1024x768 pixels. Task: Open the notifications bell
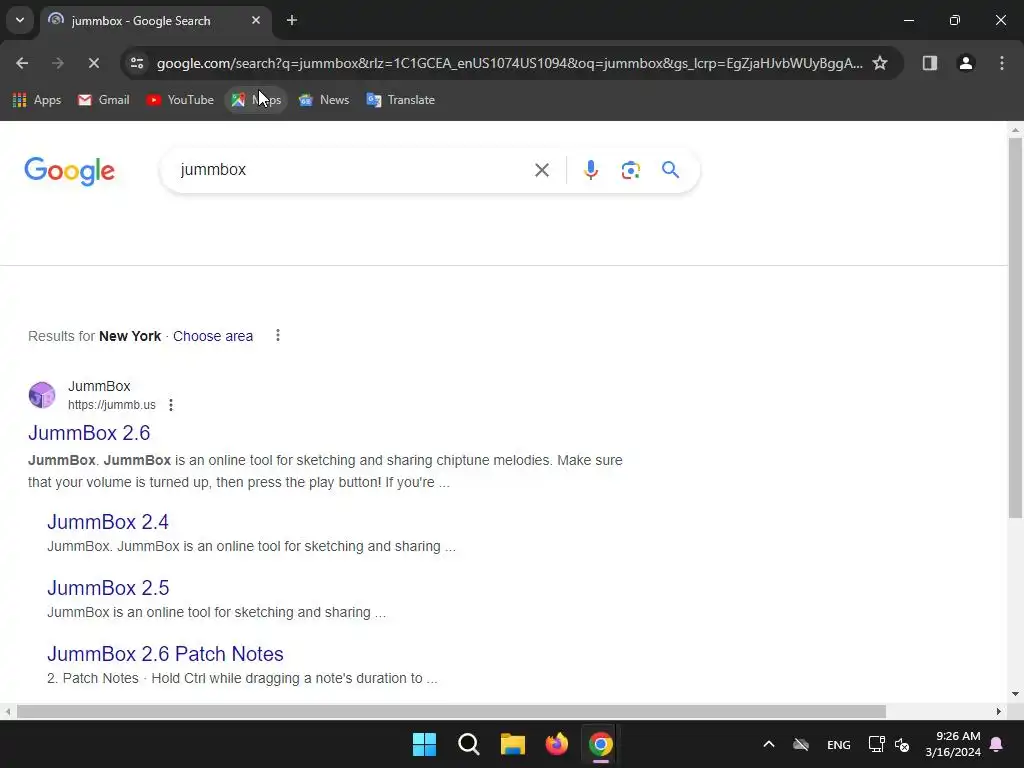tap(997, 744)
